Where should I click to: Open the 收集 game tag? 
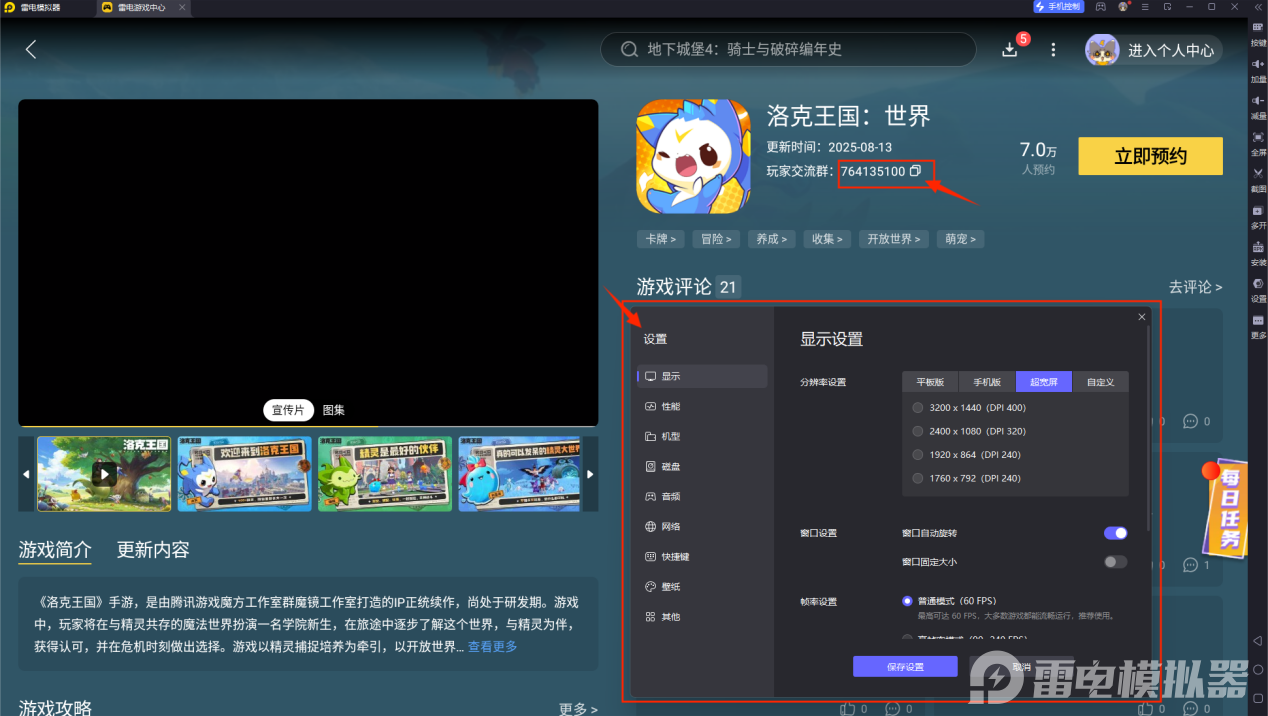point(827,239)
